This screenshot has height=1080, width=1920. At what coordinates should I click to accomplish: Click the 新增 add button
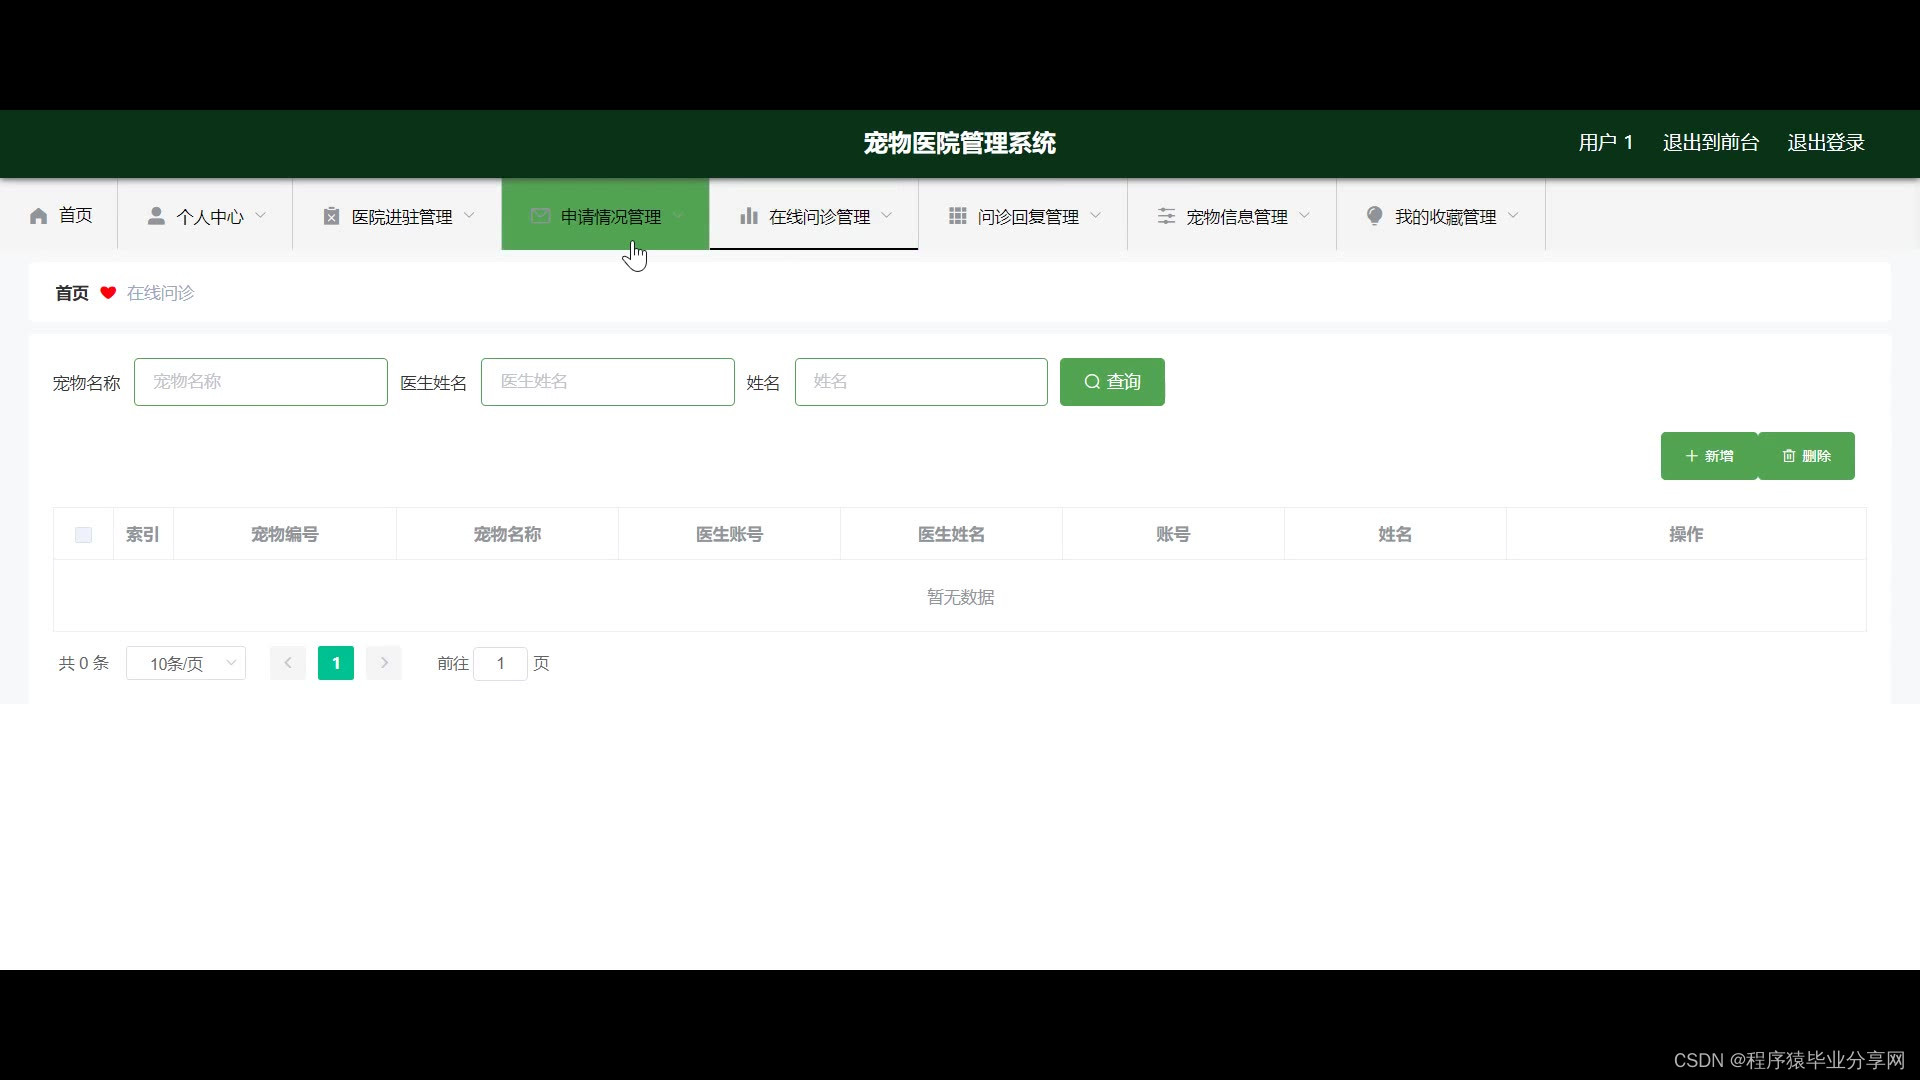tap(1708, 456)
